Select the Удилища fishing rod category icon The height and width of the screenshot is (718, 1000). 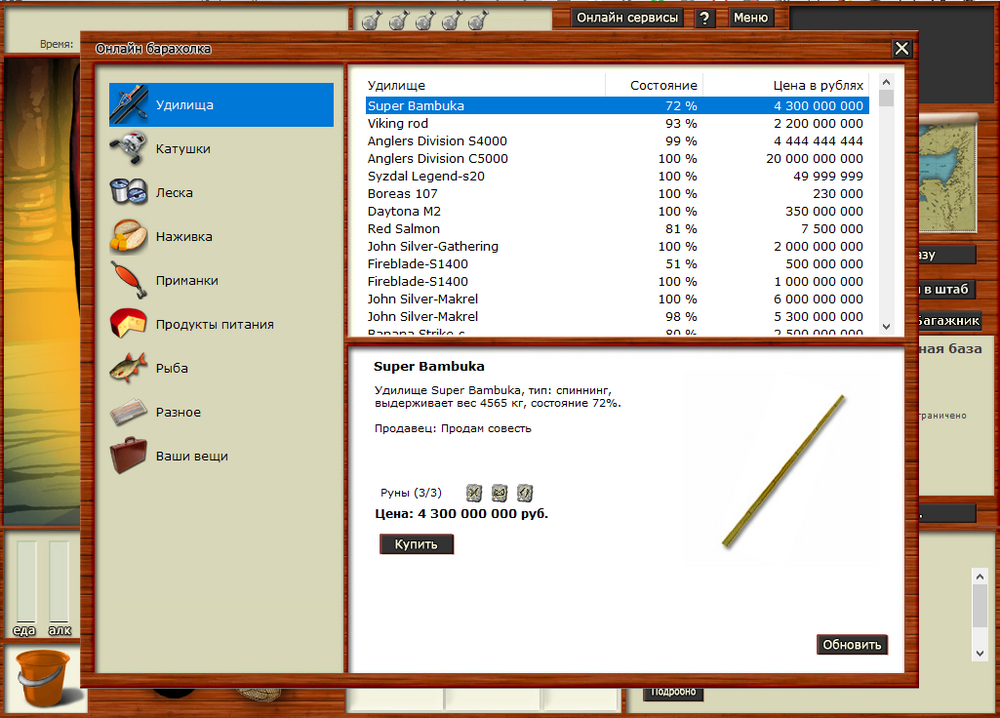[x=129, y=104]
